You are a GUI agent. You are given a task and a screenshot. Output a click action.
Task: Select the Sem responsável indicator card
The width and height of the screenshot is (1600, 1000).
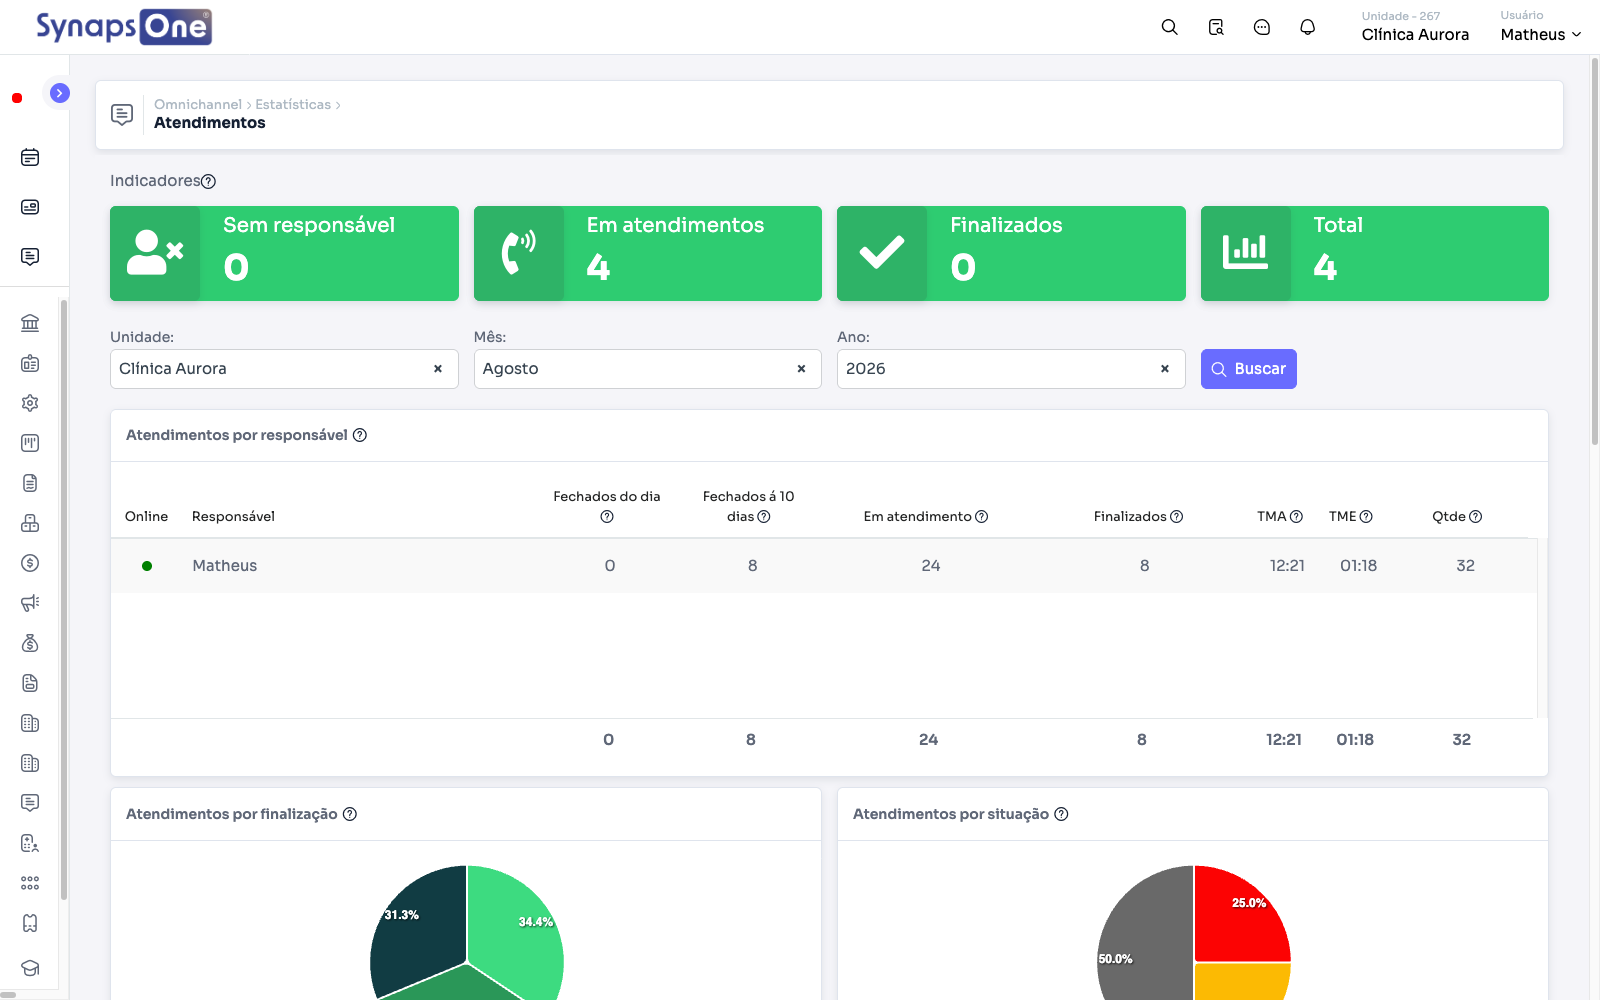pos(284,253)
